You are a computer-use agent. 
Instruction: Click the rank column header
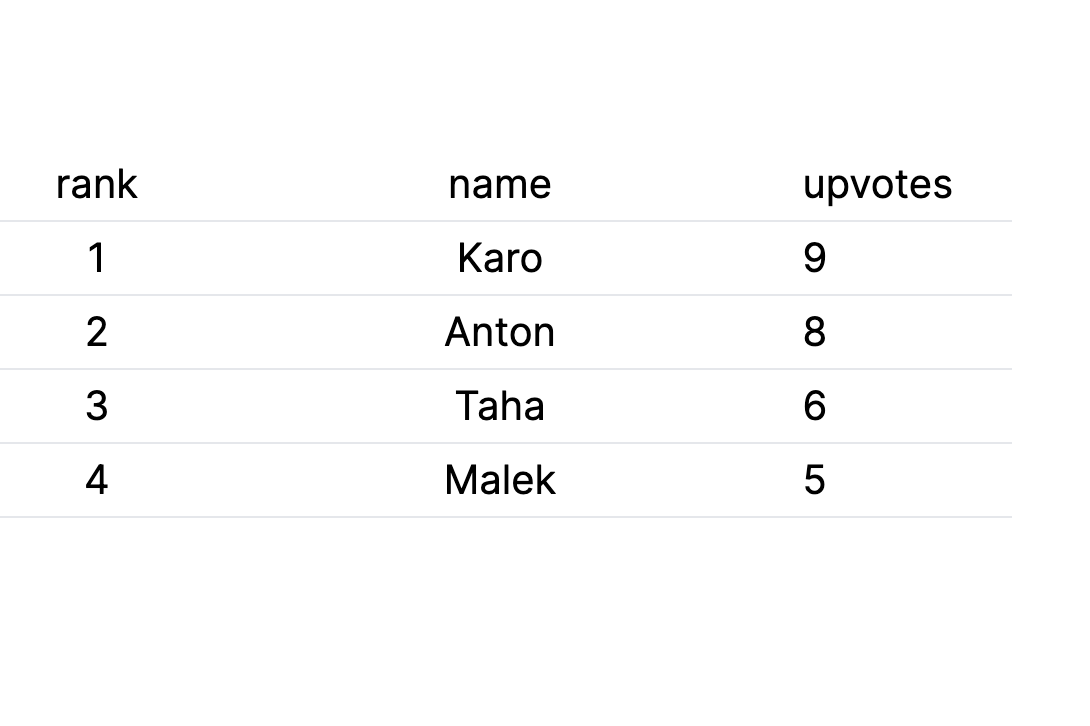[x=97, y=184]
